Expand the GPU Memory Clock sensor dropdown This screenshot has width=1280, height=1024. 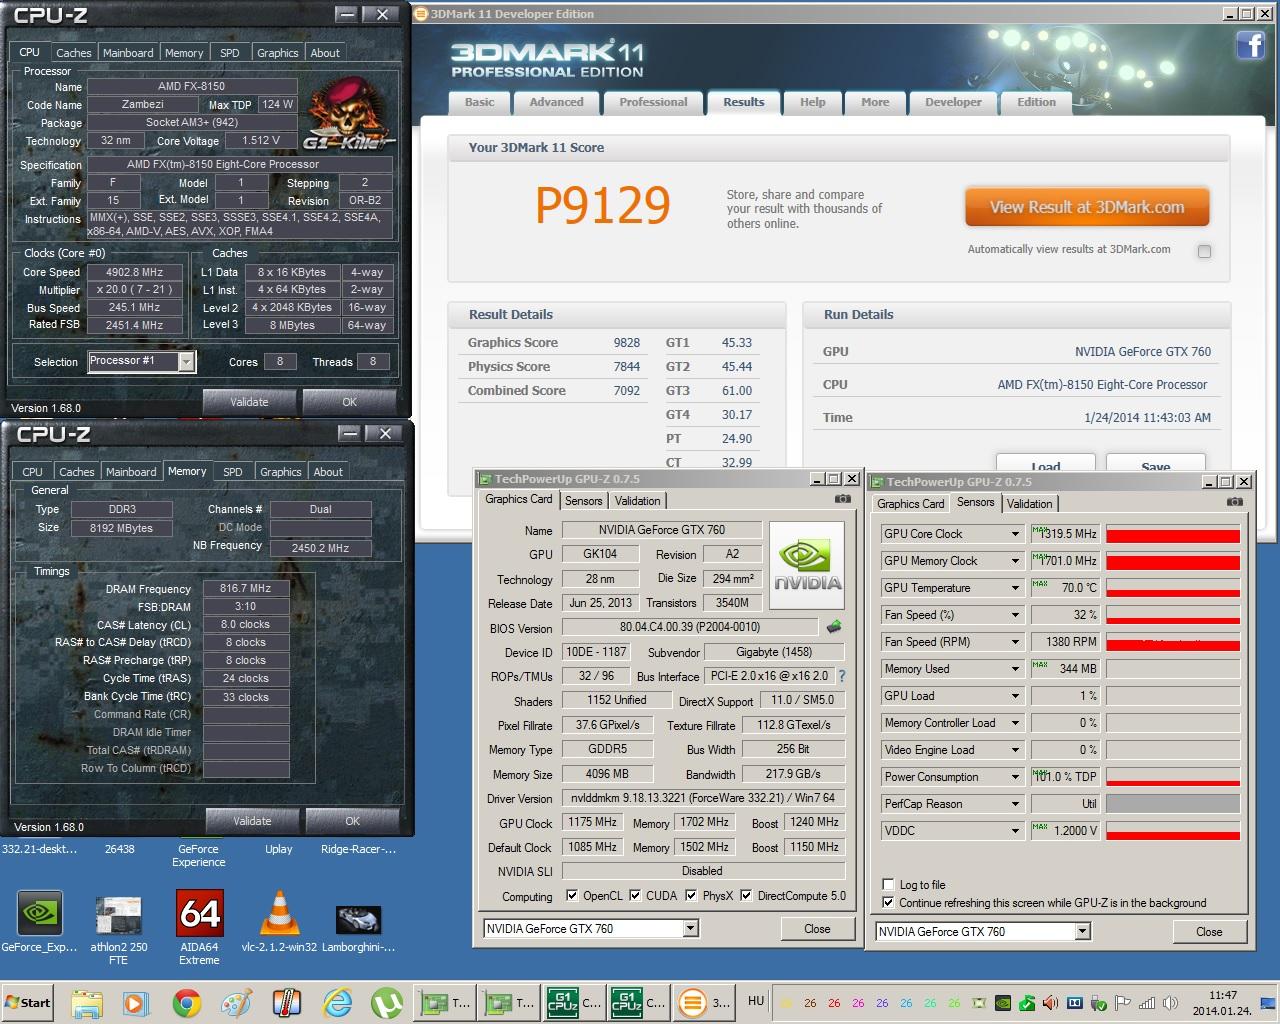click(1016, 561)
